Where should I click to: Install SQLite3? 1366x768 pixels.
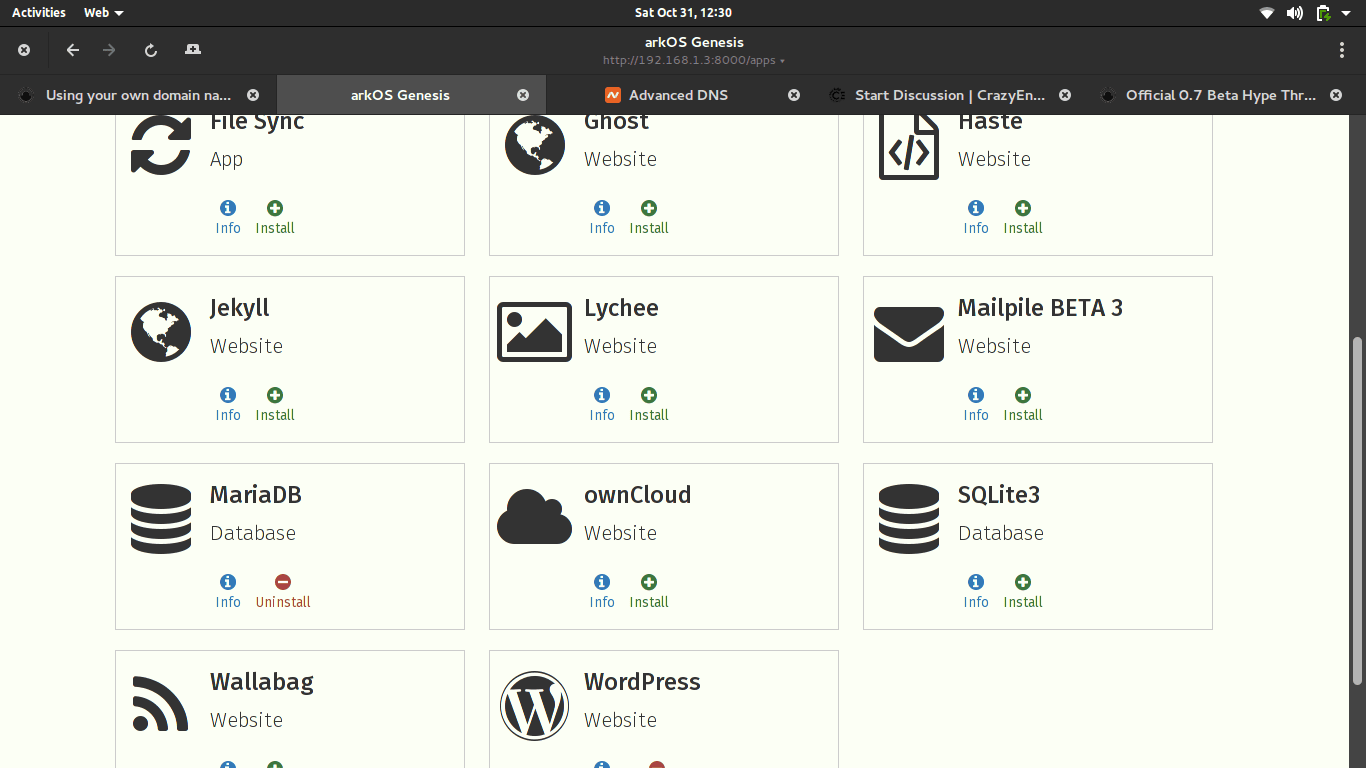pyautogui.click(x=1023, y=591)
